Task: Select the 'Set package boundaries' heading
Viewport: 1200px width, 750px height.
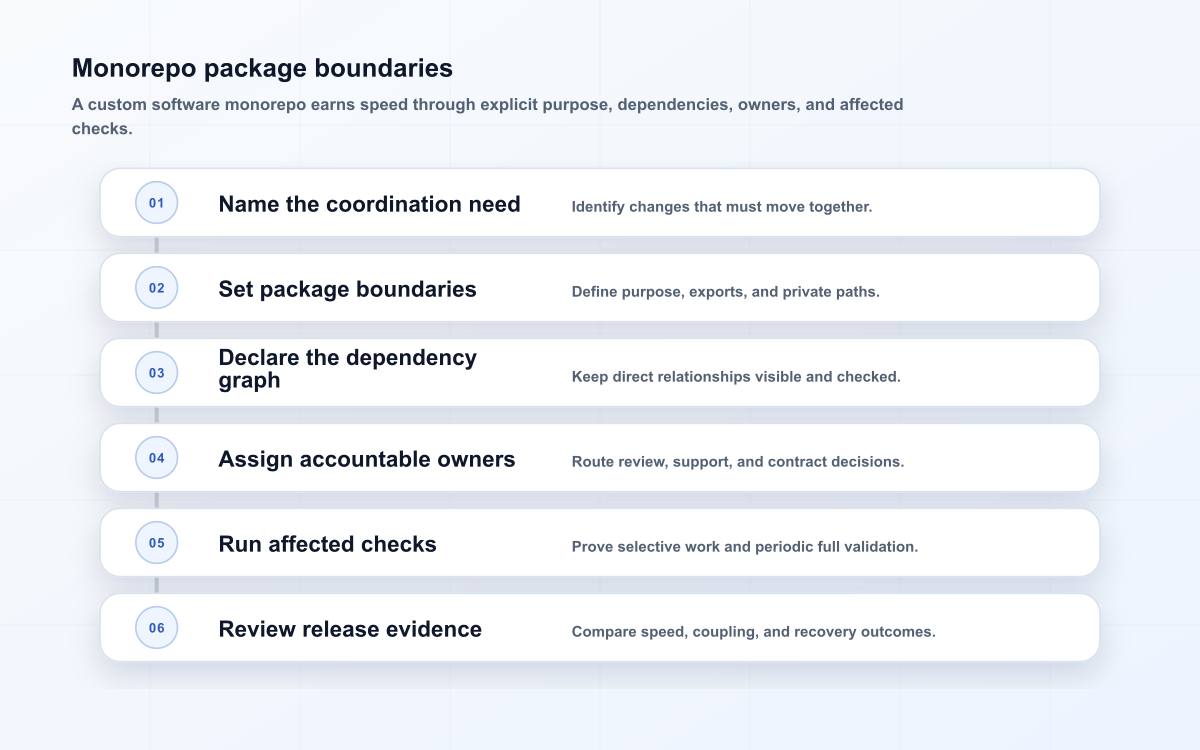Action: [347, 289]
